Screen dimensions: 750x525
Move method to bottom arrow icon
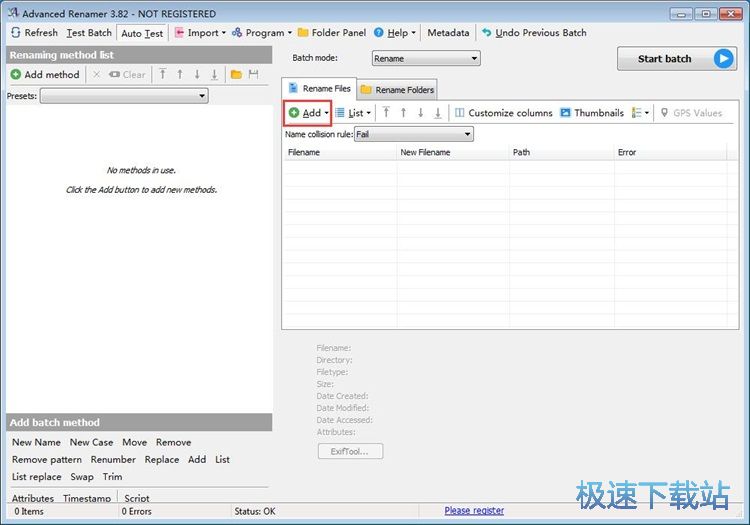(214, 74)
